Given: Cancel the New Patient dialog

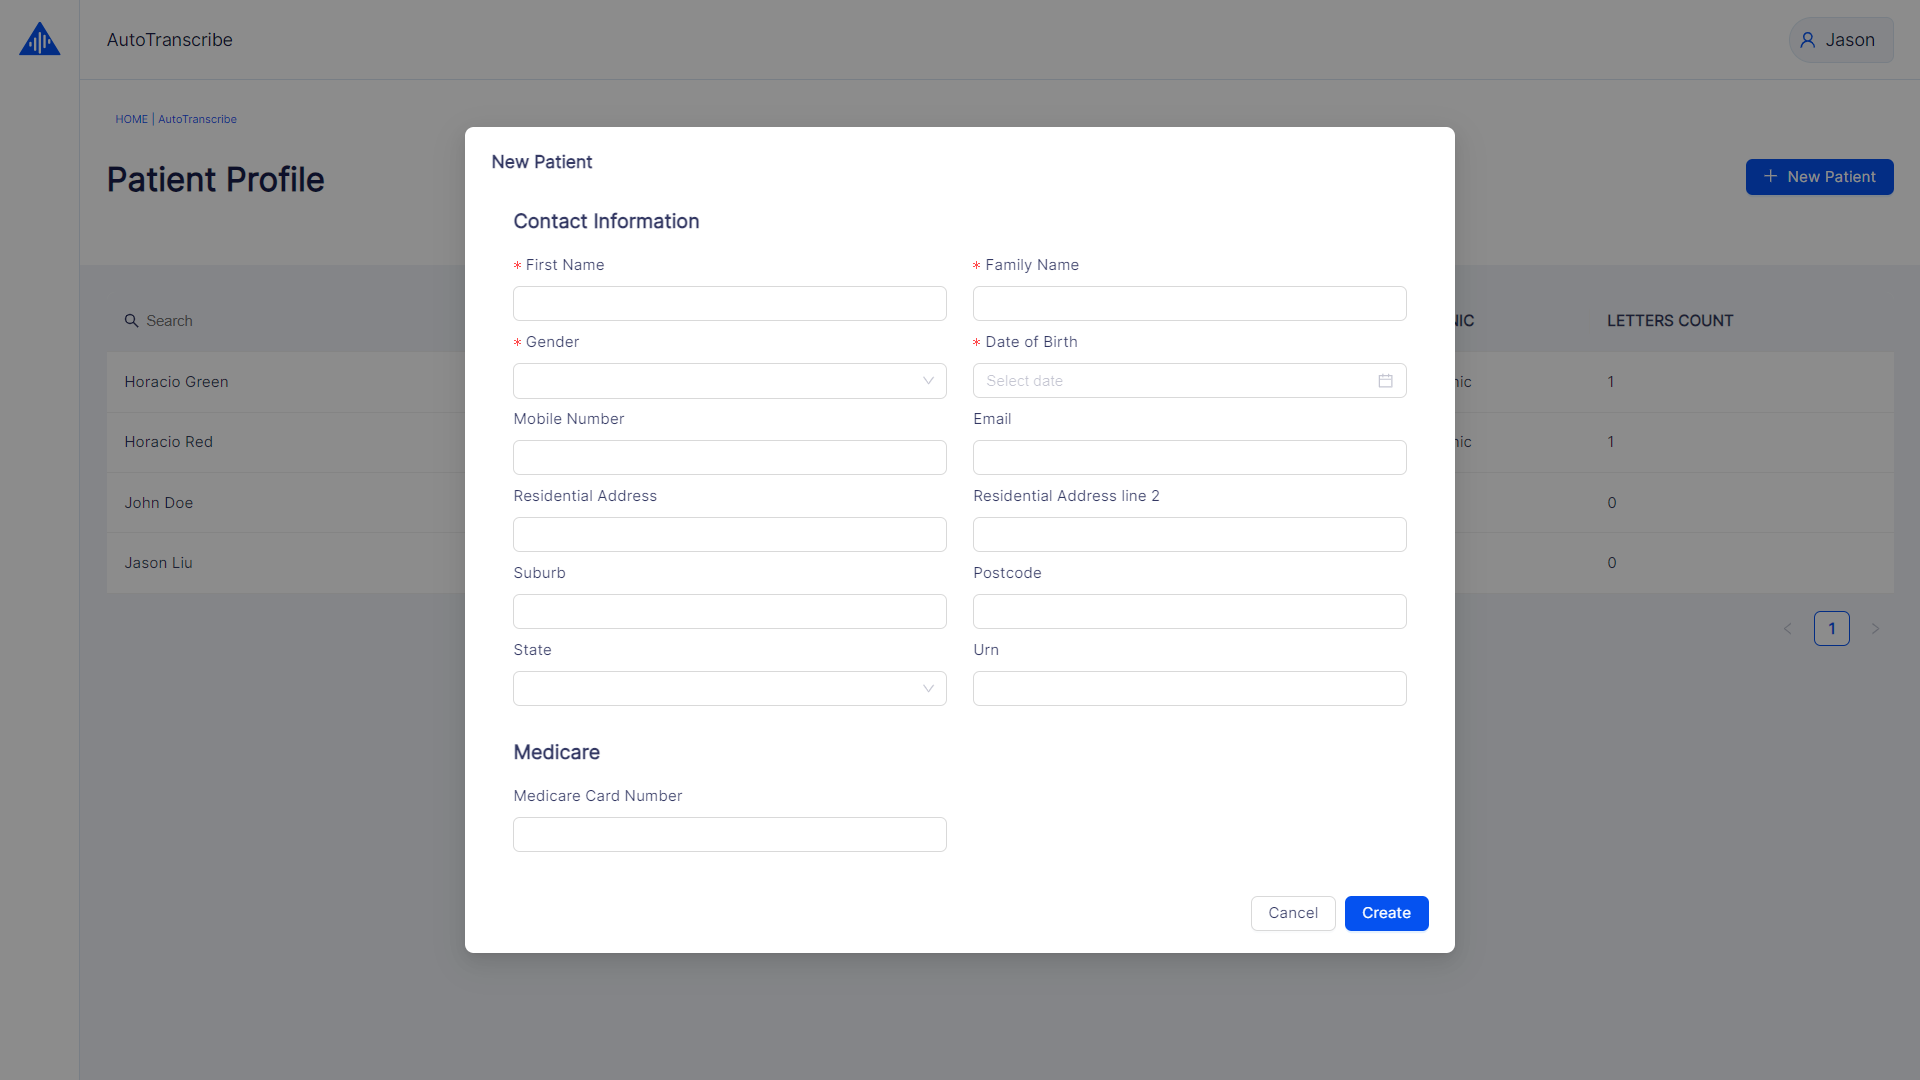Looking at the screenshot, I should pyautogui.click(x=1292, y=913).
